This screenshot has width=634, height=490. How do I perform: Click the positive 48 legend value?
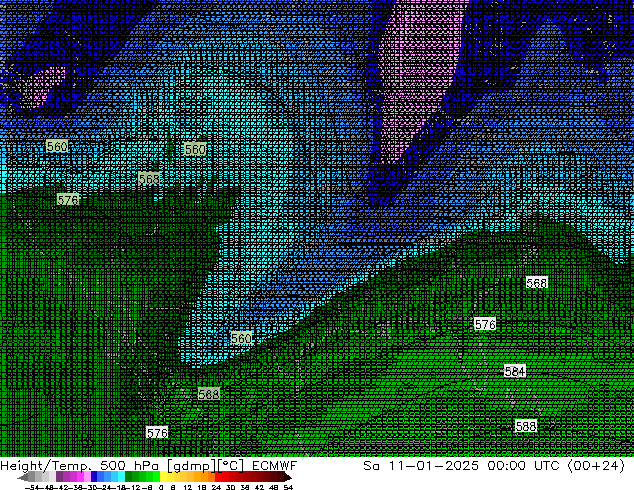click(273, 487)
